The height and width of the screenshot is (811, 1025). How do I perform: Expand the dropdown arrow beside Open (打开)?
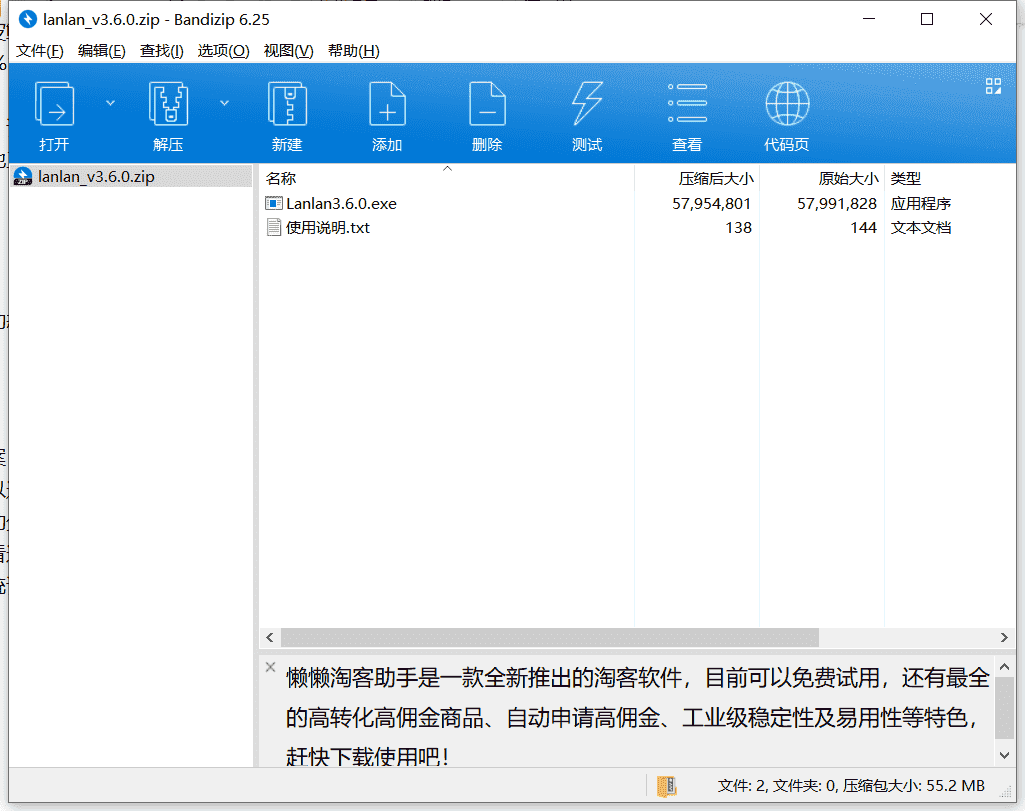110,103
